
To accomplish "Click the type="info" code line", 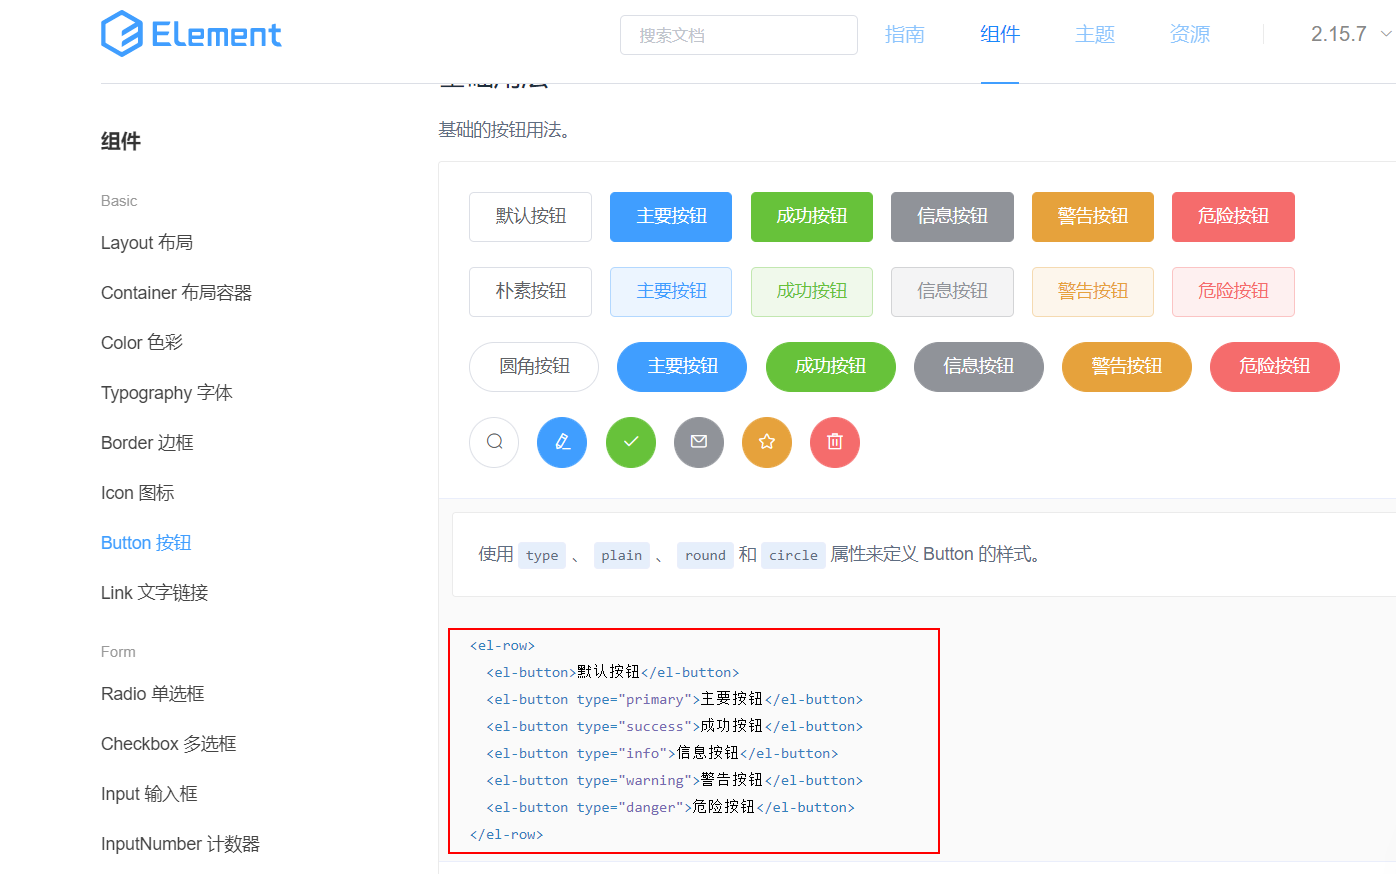I will (x=662, y=753).
